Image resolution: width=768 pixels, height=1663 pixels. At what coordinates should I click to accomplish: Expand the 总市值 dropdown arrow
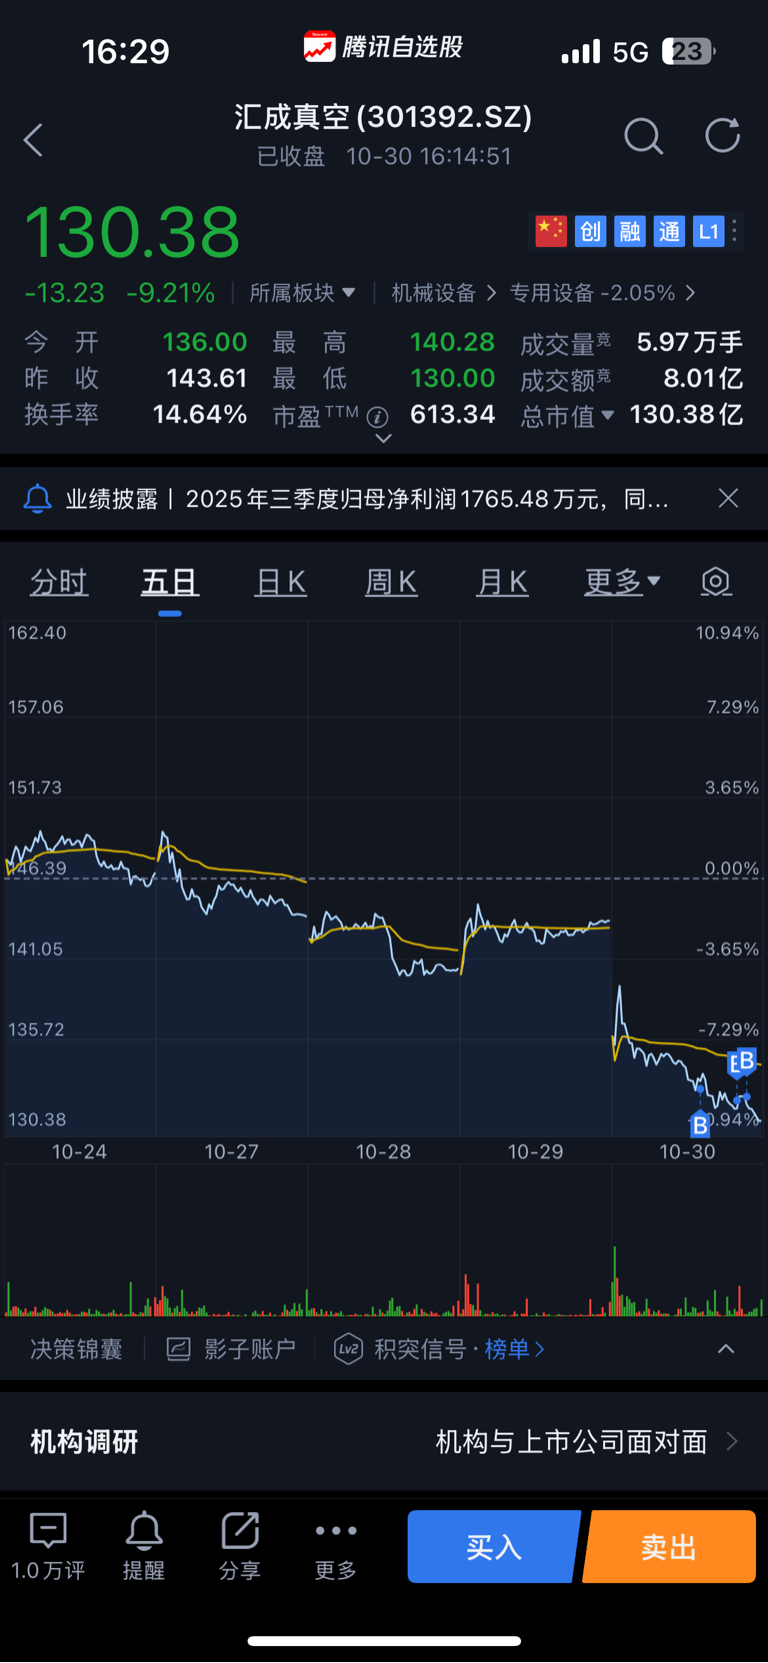(x=607, y=415)
